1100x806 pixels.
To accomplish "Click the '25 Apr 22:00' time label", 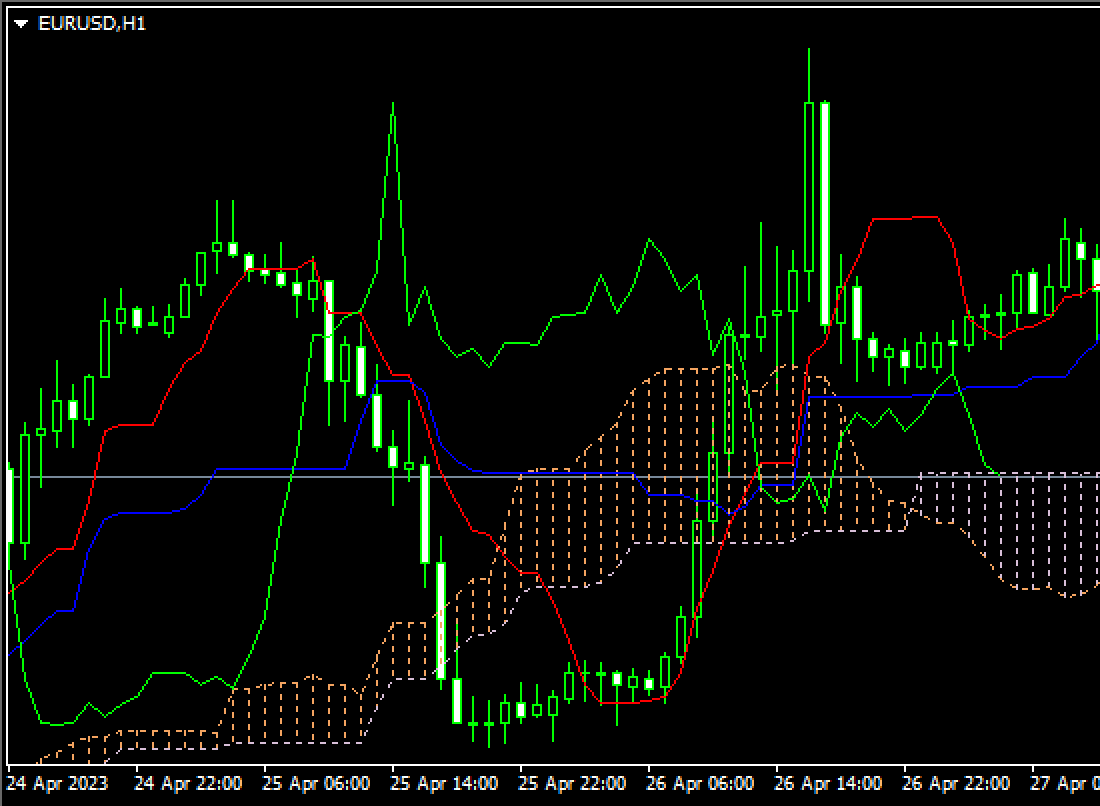I will point(572,784).
